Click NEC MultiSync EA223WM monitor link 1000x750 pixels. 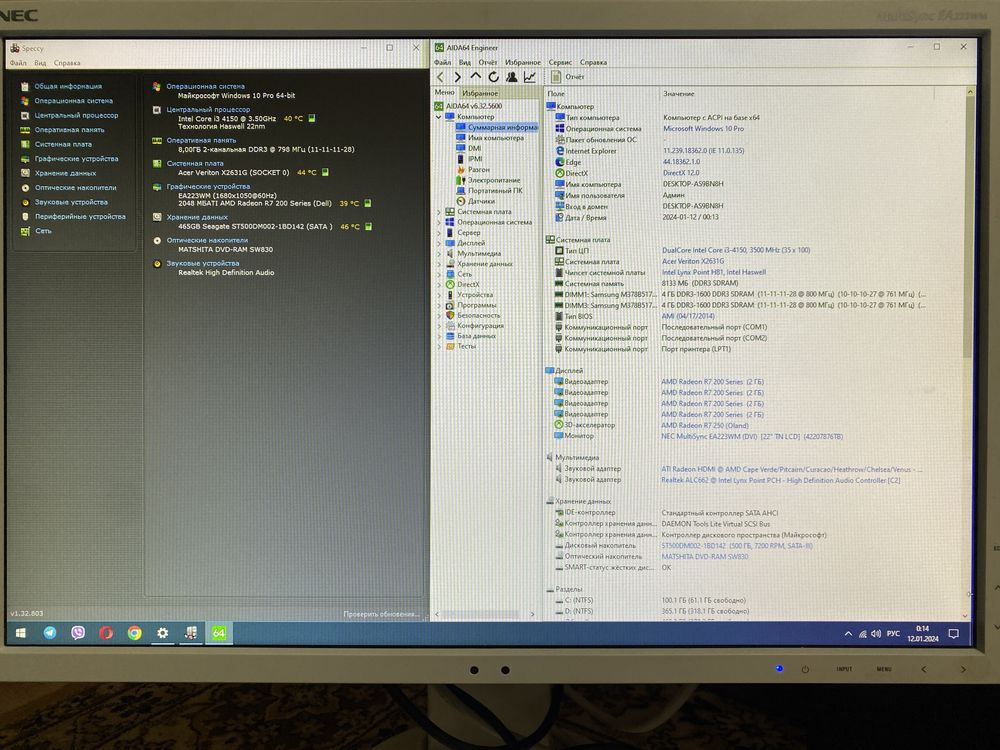click(x=752, y=437)
